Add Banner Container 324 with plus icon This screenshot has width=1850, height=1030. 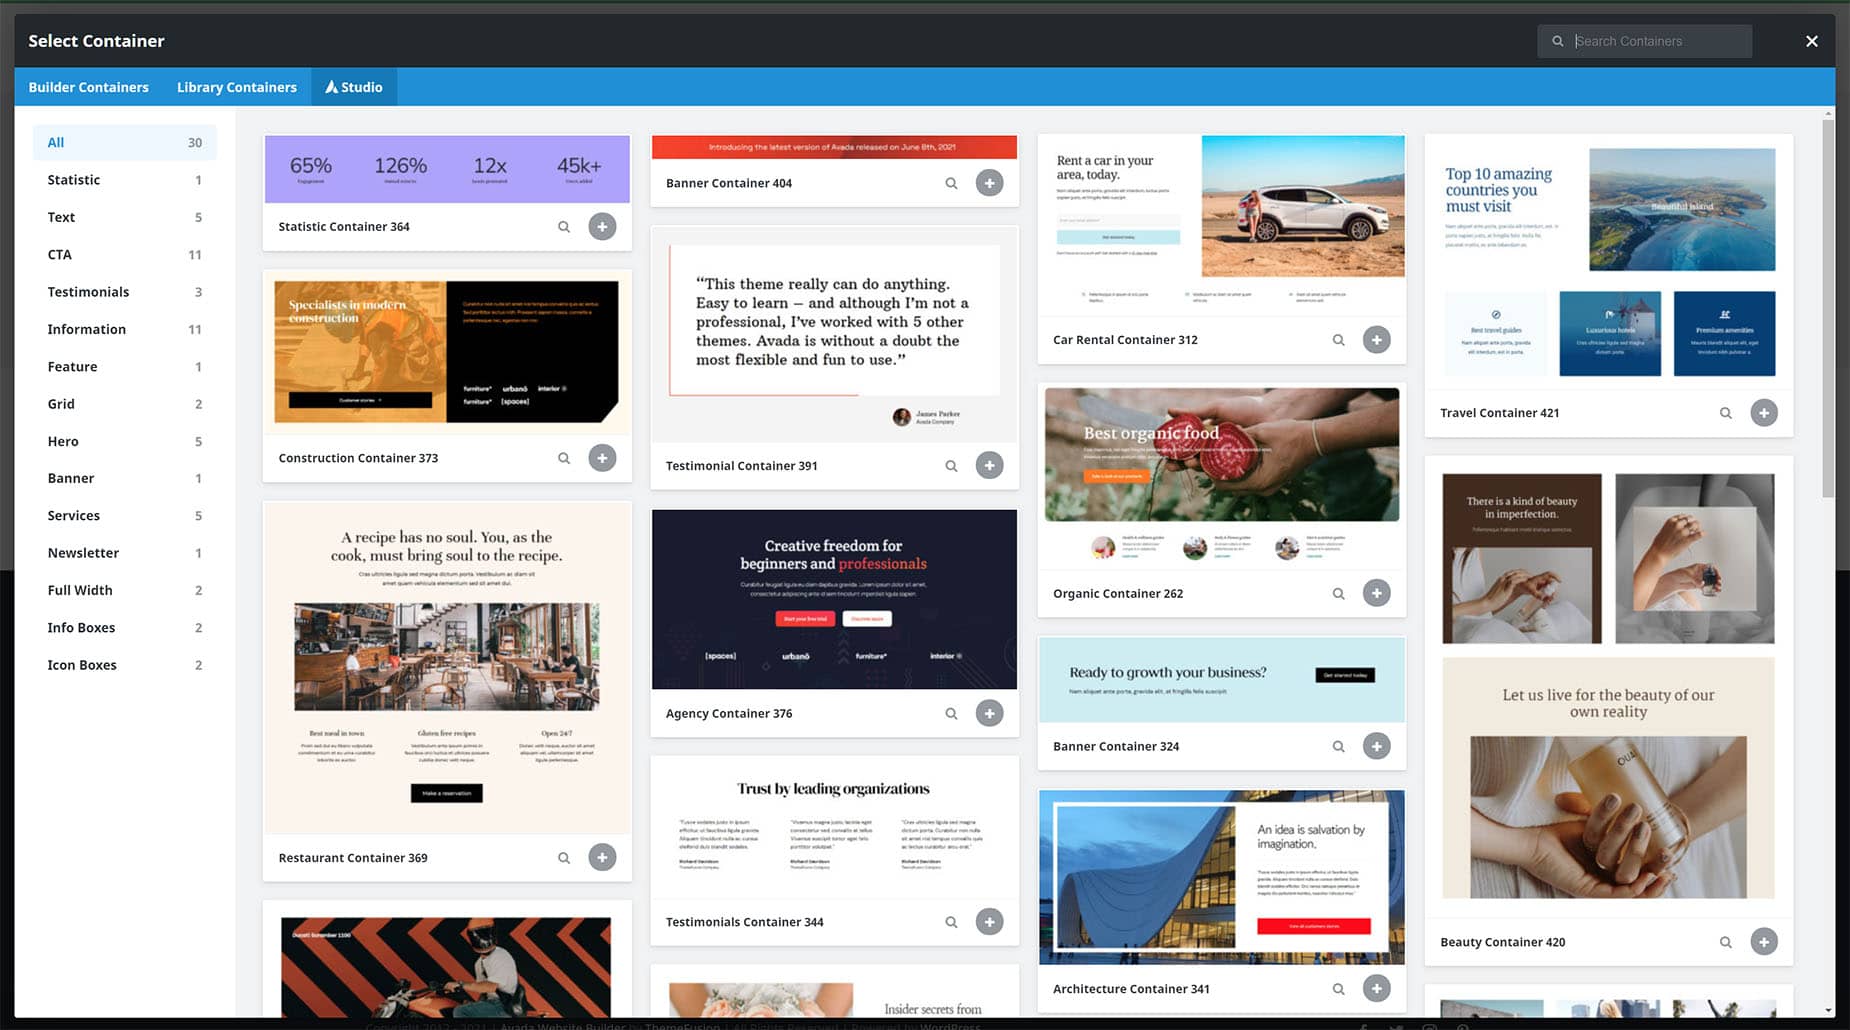coord(1377,746)
